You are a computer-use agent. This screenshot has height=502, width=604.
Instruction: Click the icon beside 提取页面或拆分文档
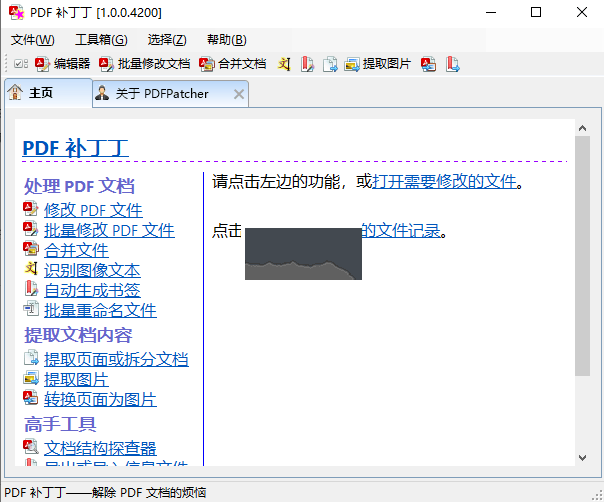click(x=31, y=358)
